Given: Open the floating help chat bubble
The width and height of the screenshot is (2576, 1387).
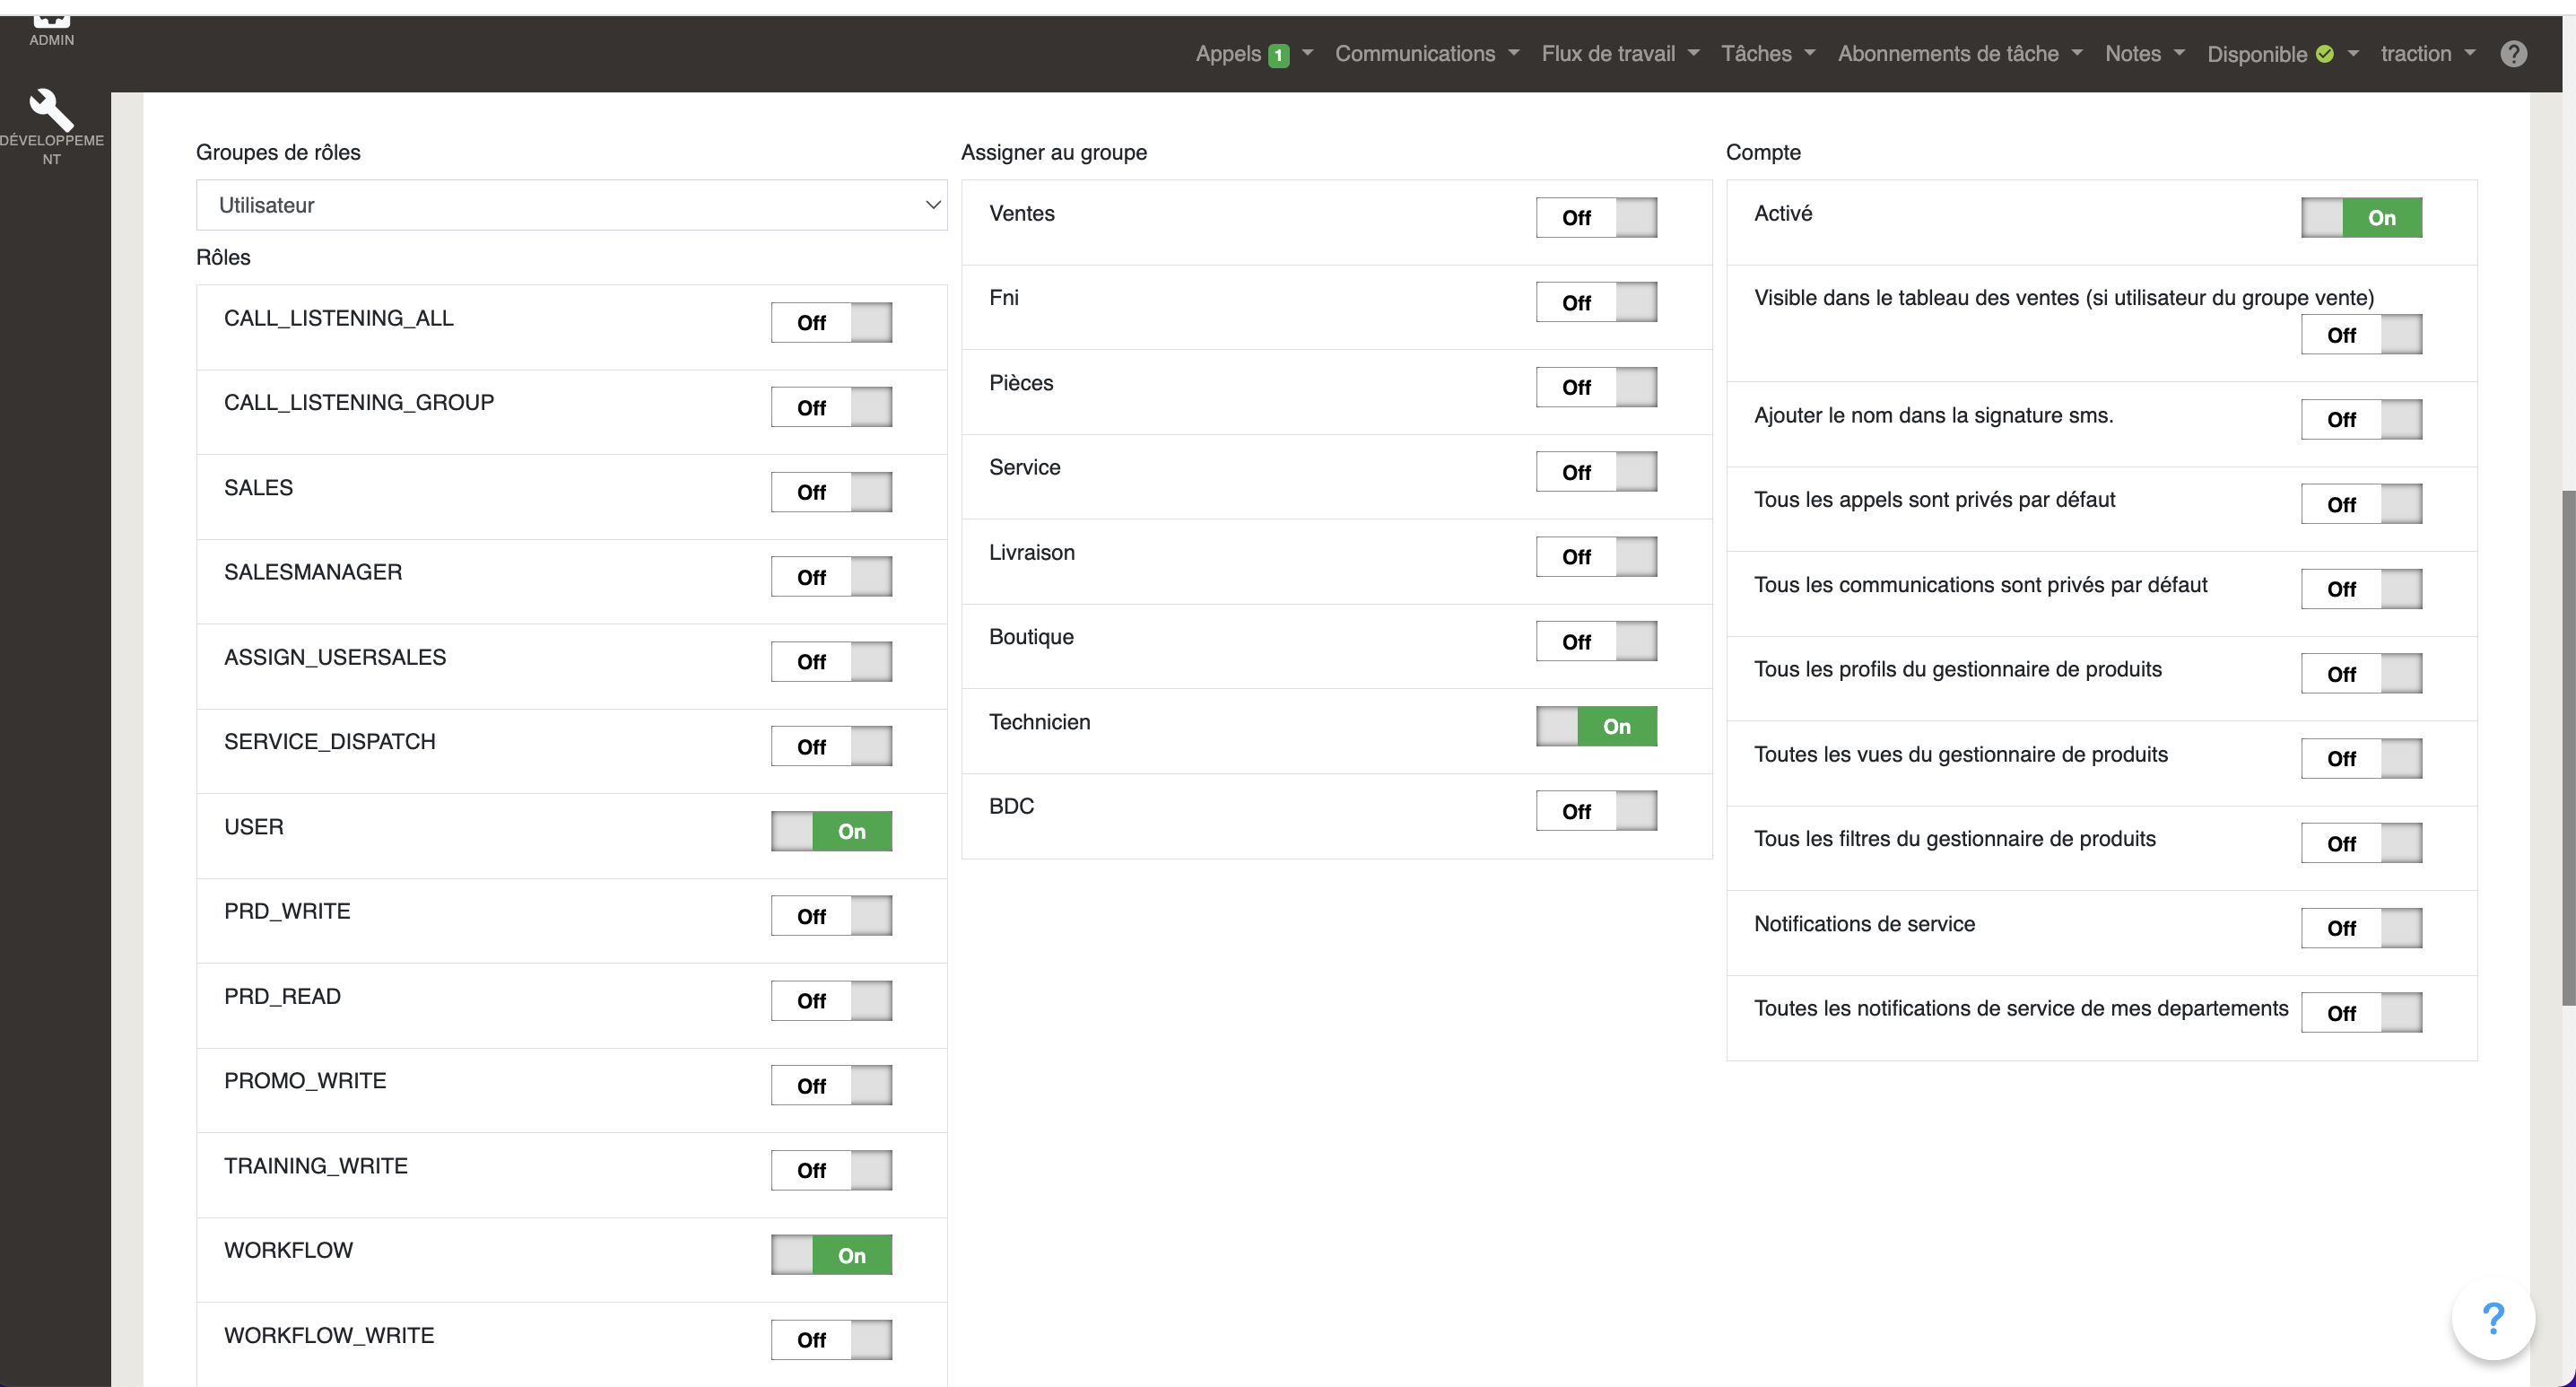Looking at the screenshot, I should 2493,1318.
